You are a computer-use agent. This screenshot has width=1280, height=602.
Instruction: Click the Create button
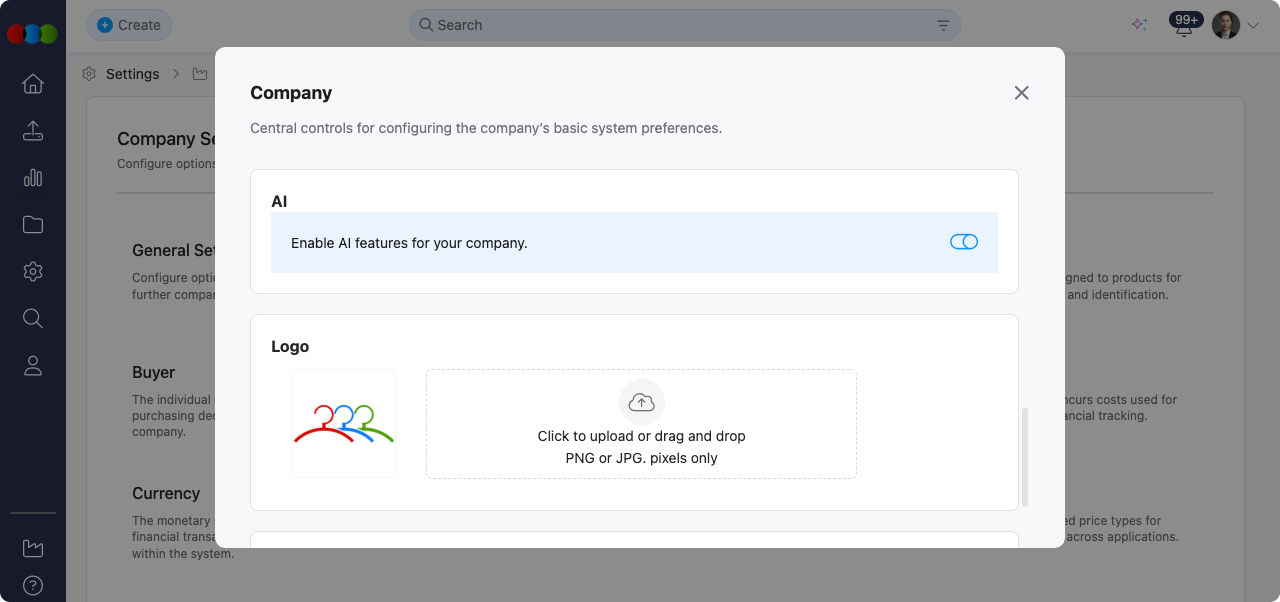coord(129,25)
